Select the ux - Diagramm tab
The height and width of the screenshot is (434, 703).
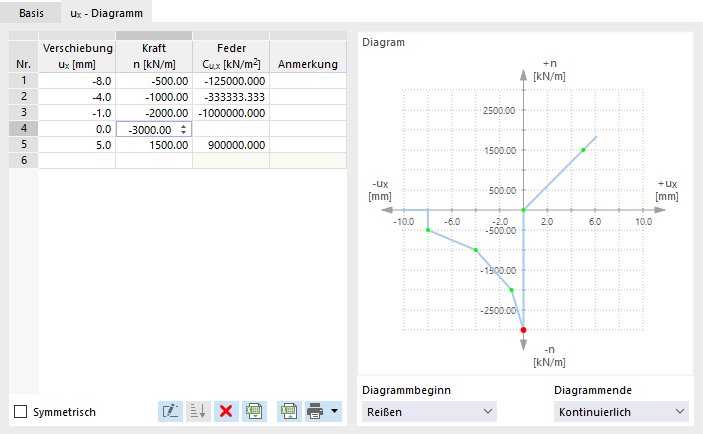pyautogui.click(x=106, y=13)
